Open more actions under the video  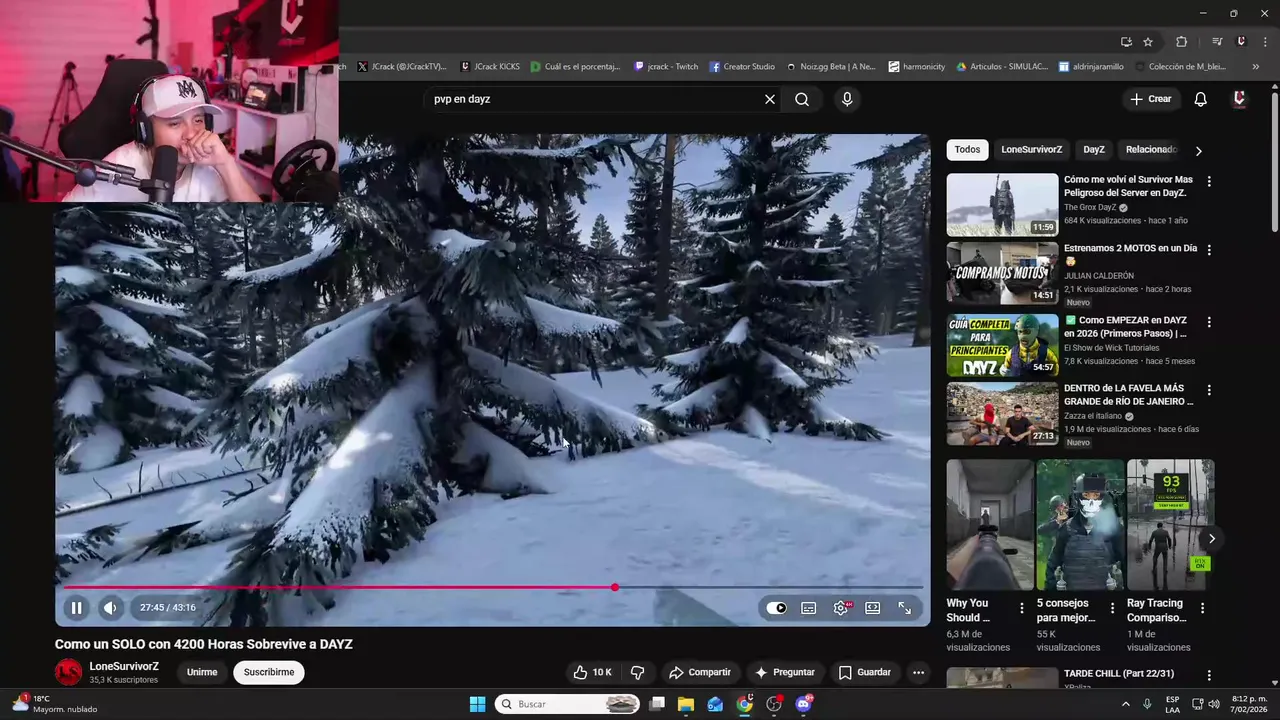click(918, 673)
